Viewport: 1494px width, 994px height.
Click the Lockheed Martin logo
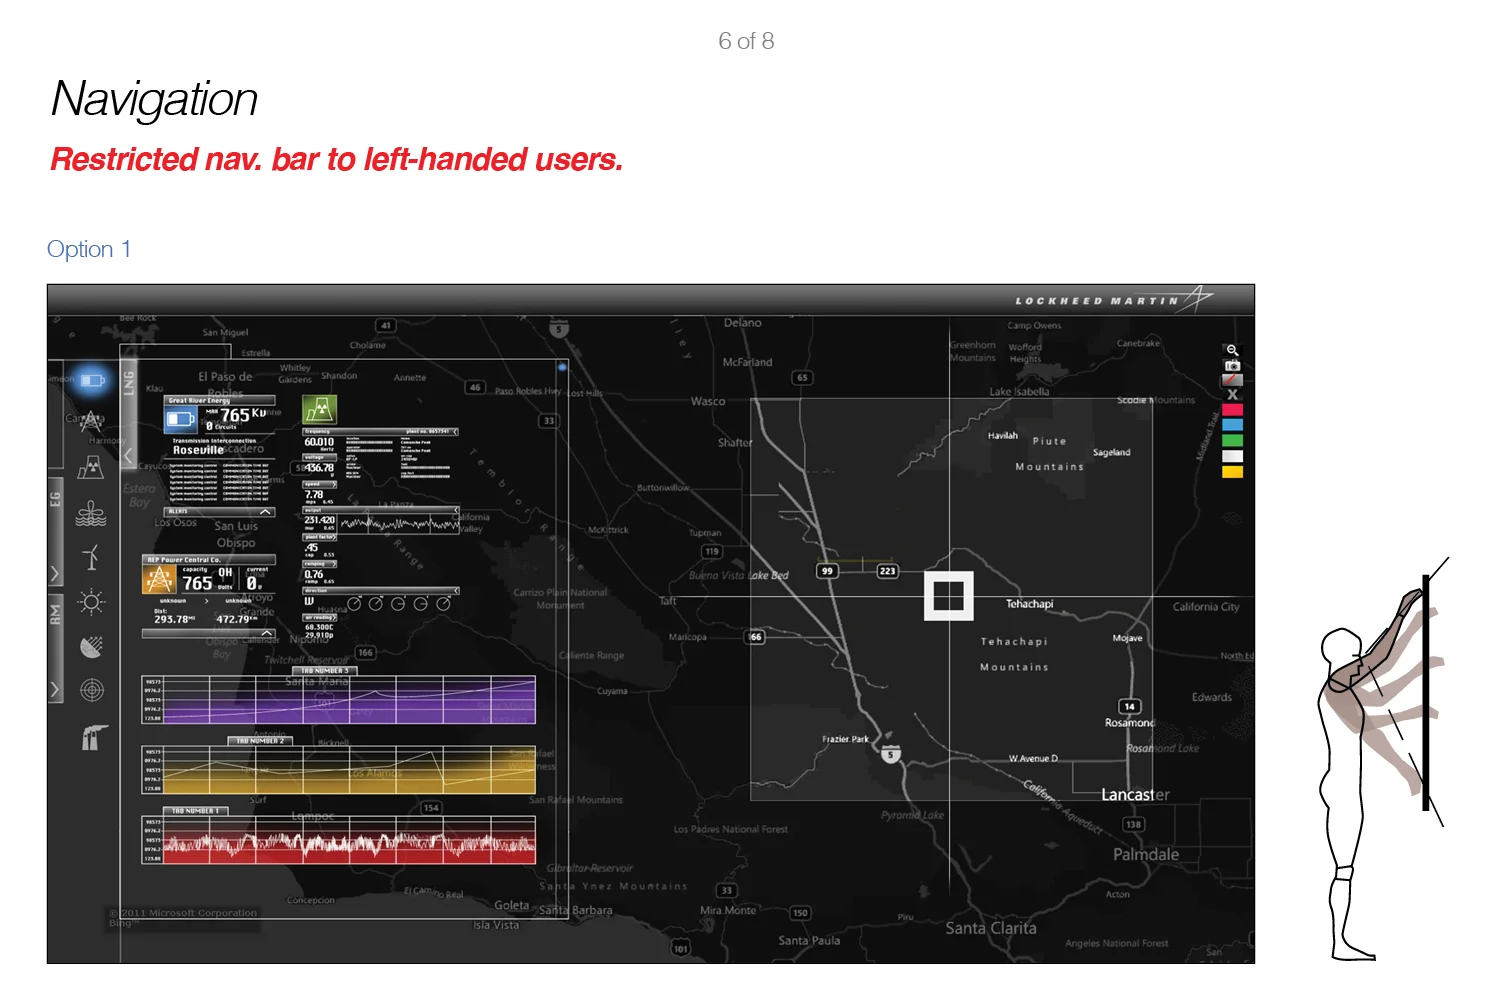1114,299
